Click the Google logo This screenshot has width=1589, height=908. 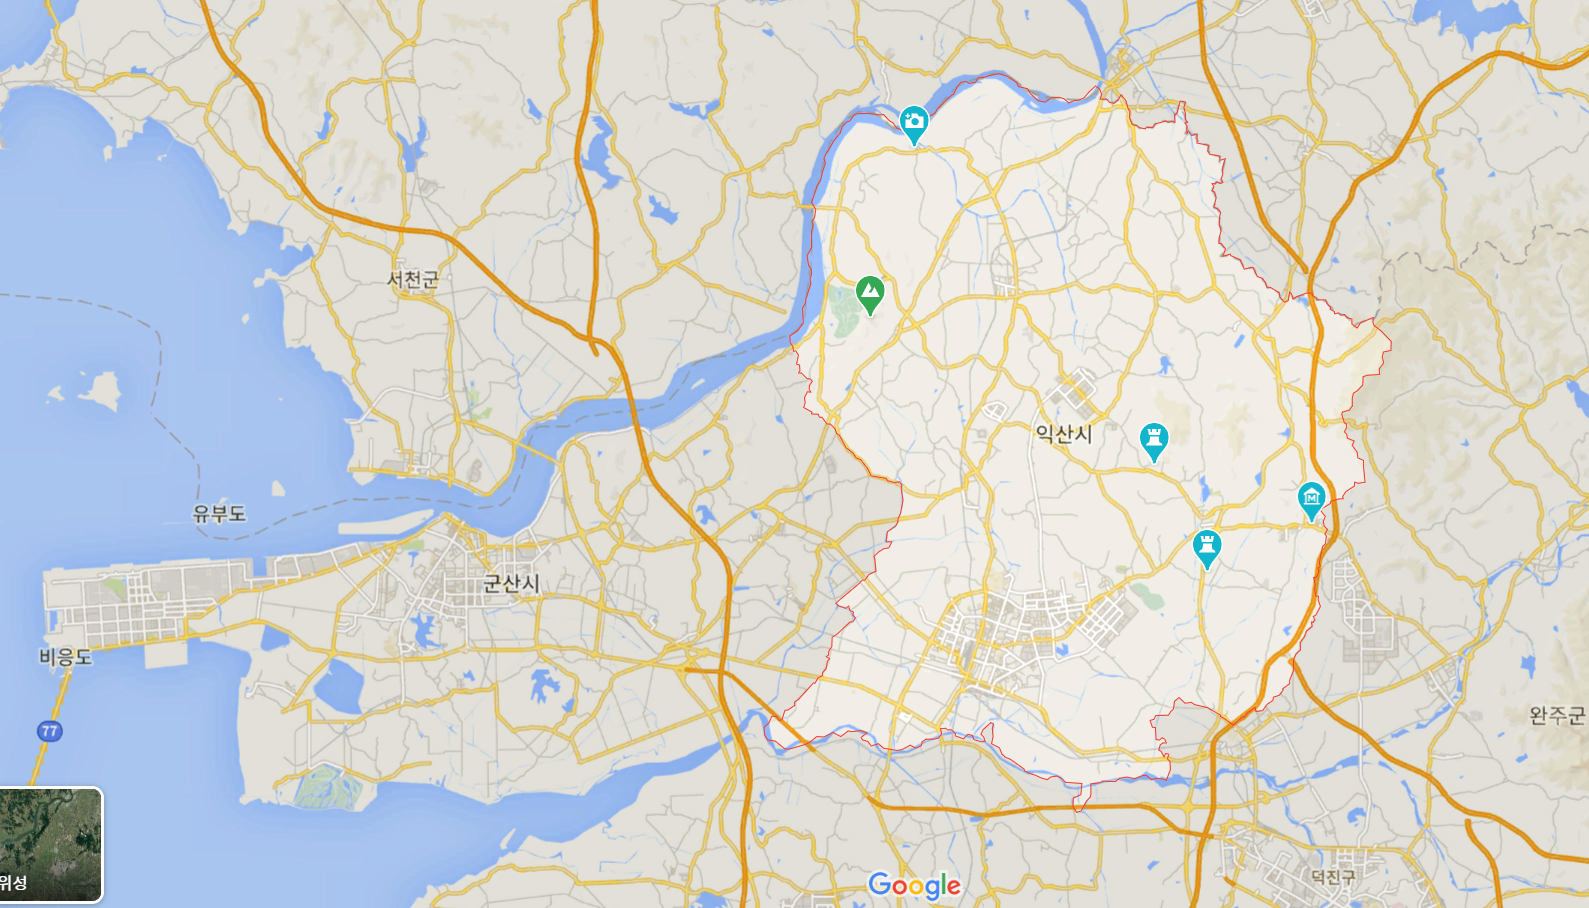point(915,885)
